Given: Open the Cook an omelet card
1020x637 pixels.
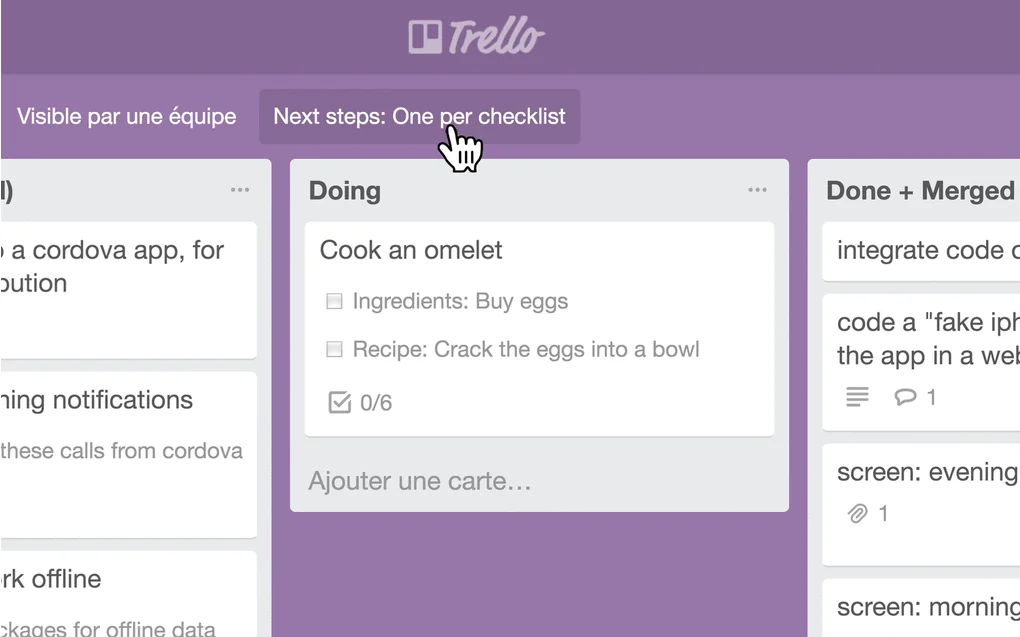Looking at the screenshot, I should coord(410,250).
